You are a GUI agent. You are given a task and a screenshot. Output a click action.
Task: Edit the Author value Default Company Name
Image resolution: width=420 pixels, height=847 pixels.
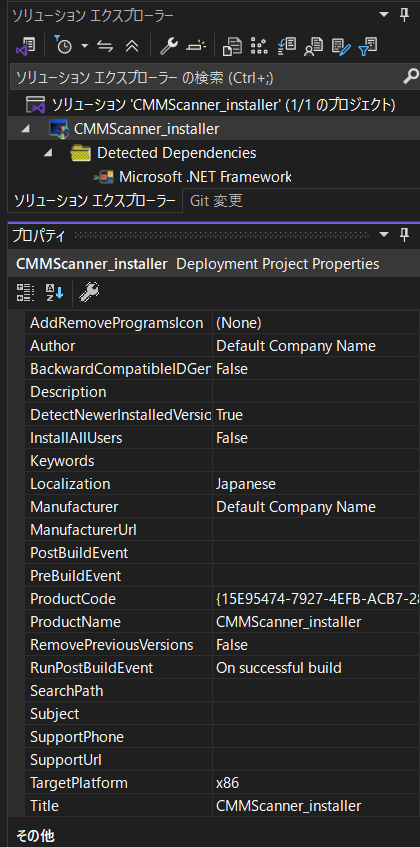[296, 346]
